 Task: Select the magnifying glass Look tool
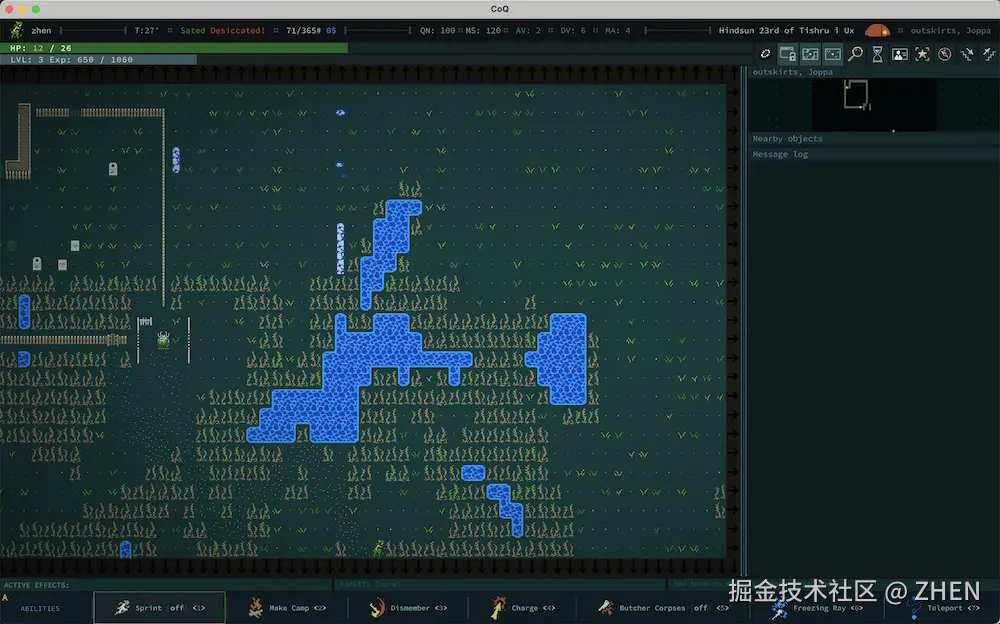pyautogui.click(x=855, y=54)
